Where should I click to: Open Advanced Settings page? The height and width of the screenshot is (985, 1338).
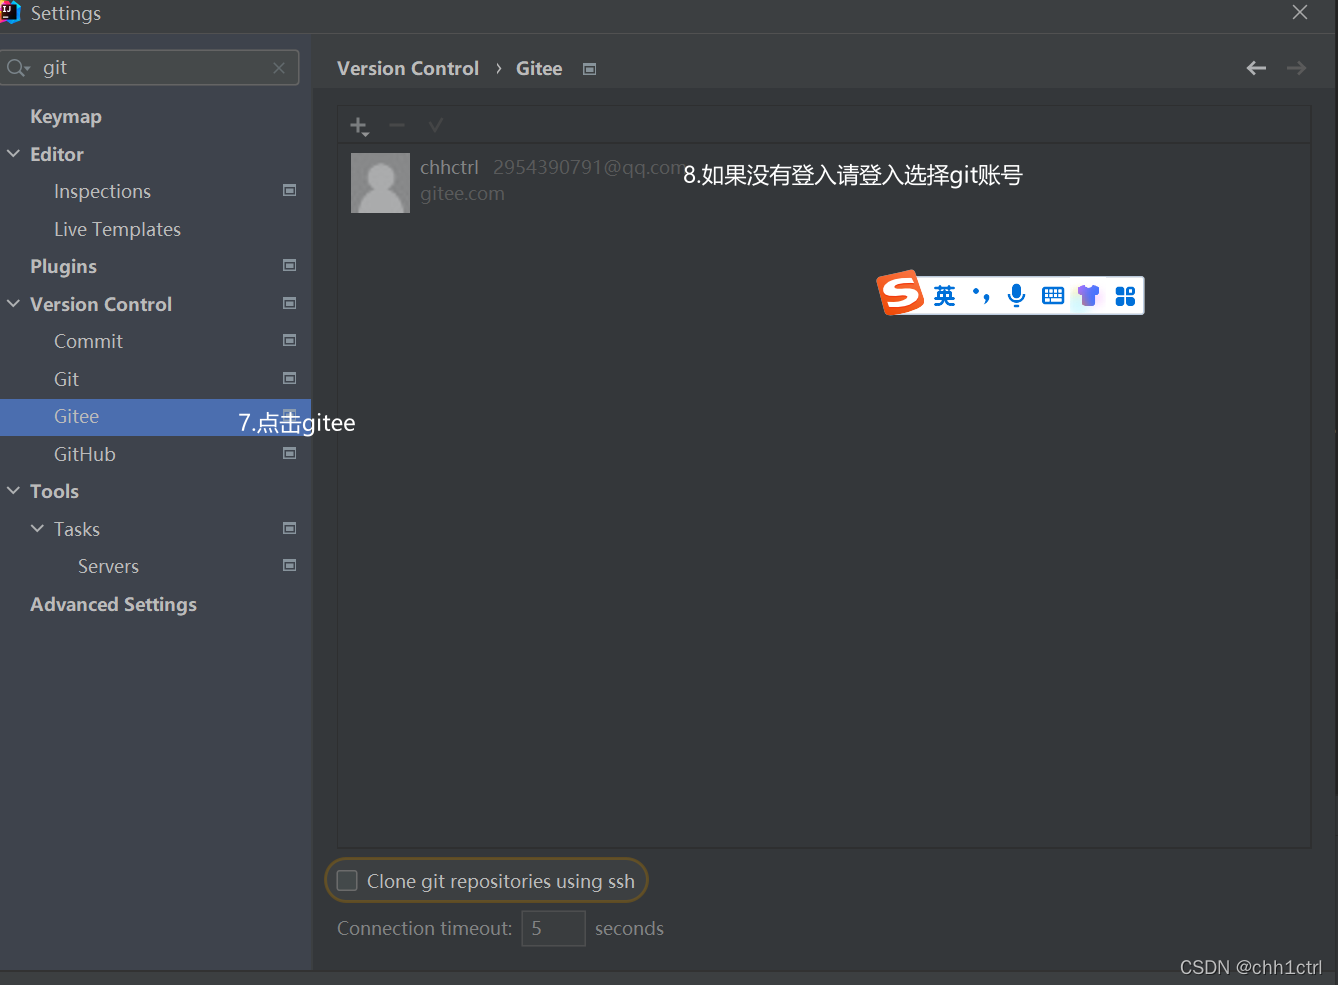[113, 604]
